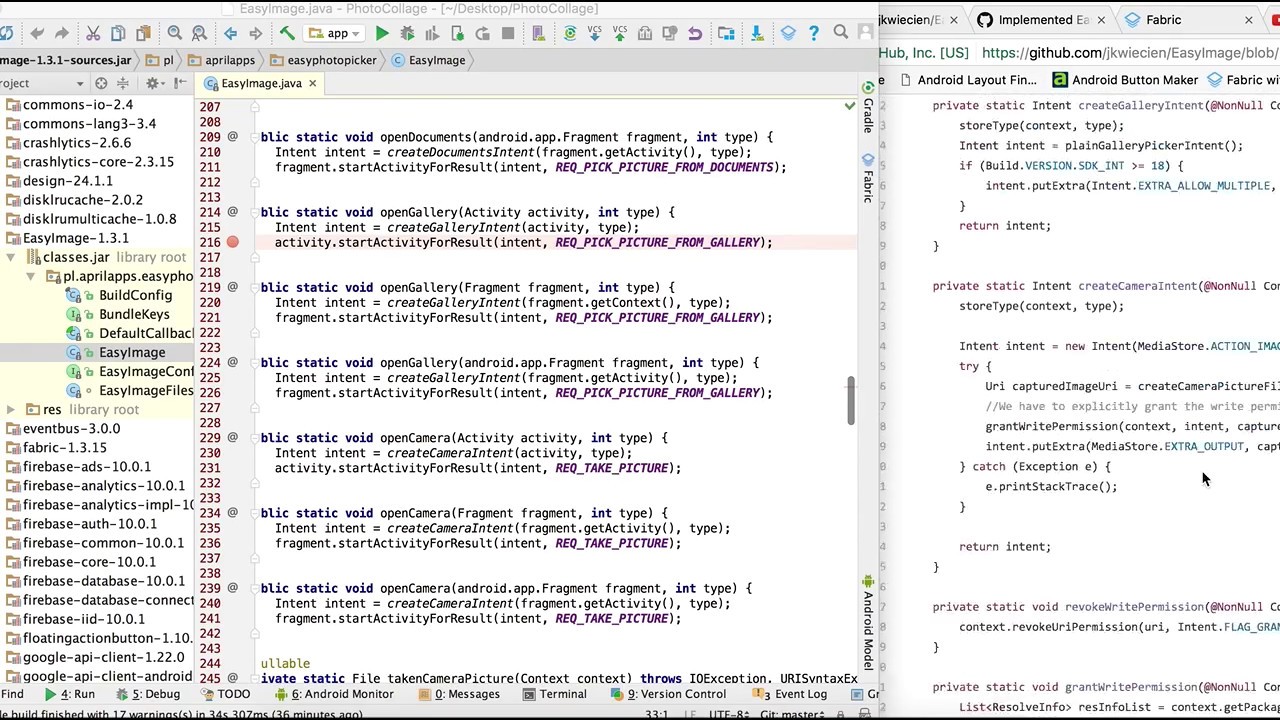Hide the Project panel with hide icon
This screenshot has width=1280, height=720.
tap(180, 83)
